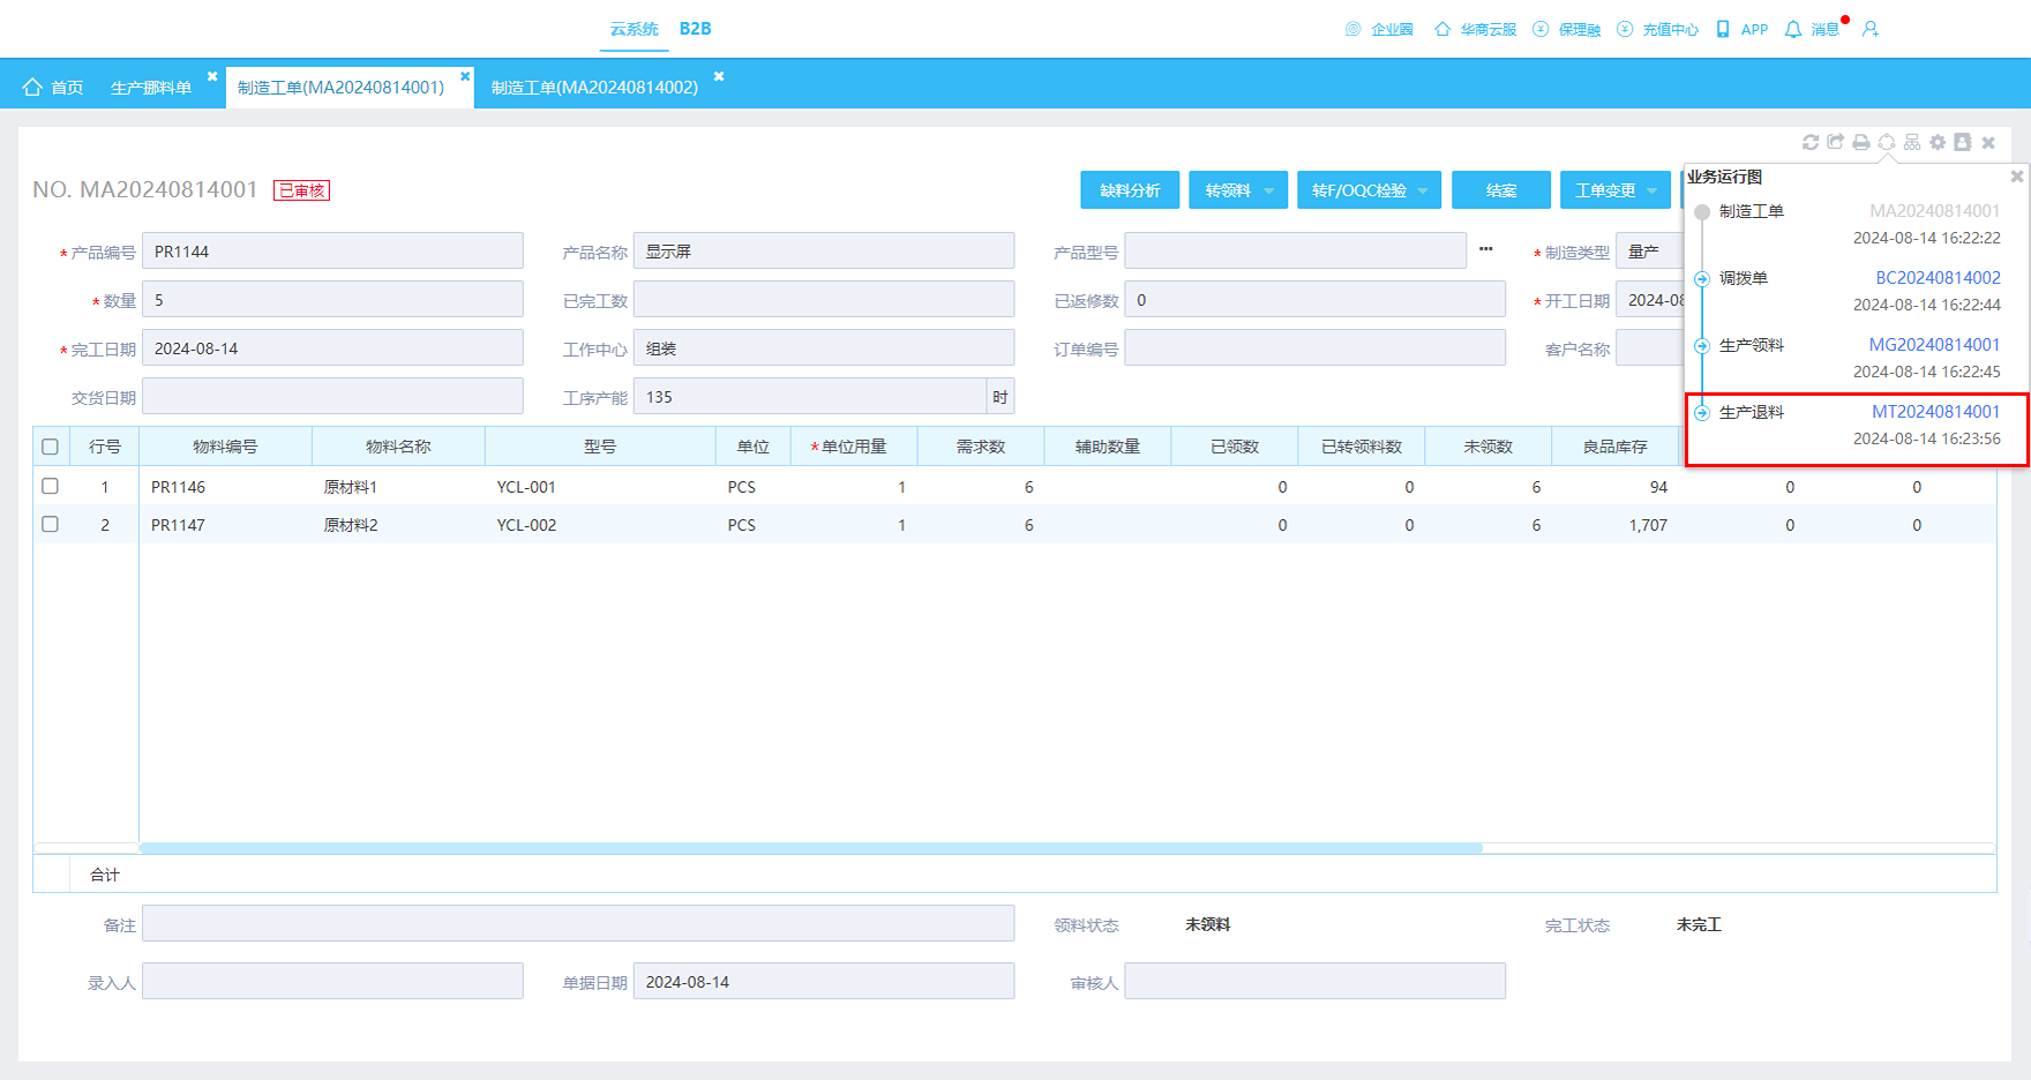Switch to 制造工单(MA20240814002) tab
Image resolution: width=2031 pixels, height=1080 pixels.
click(x=594, y=87)
